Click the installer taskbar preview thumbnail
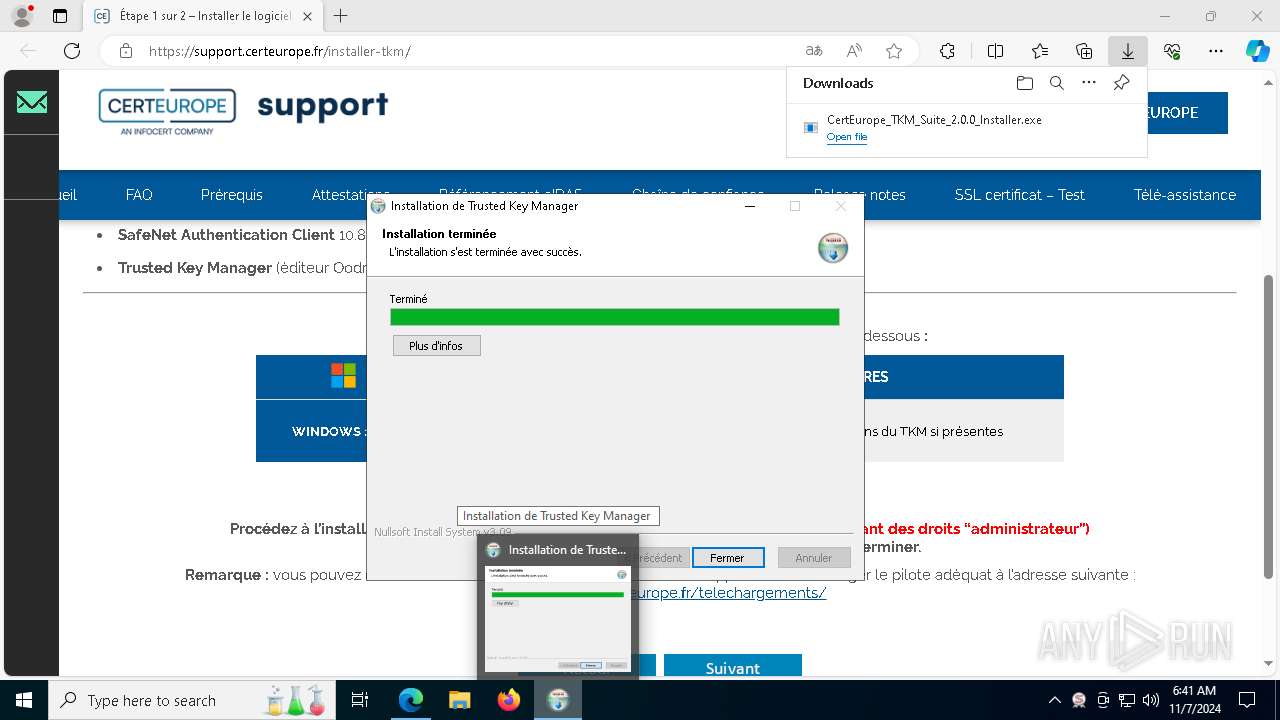Screen dimensions: 1280x720 (x=557, y=617)
